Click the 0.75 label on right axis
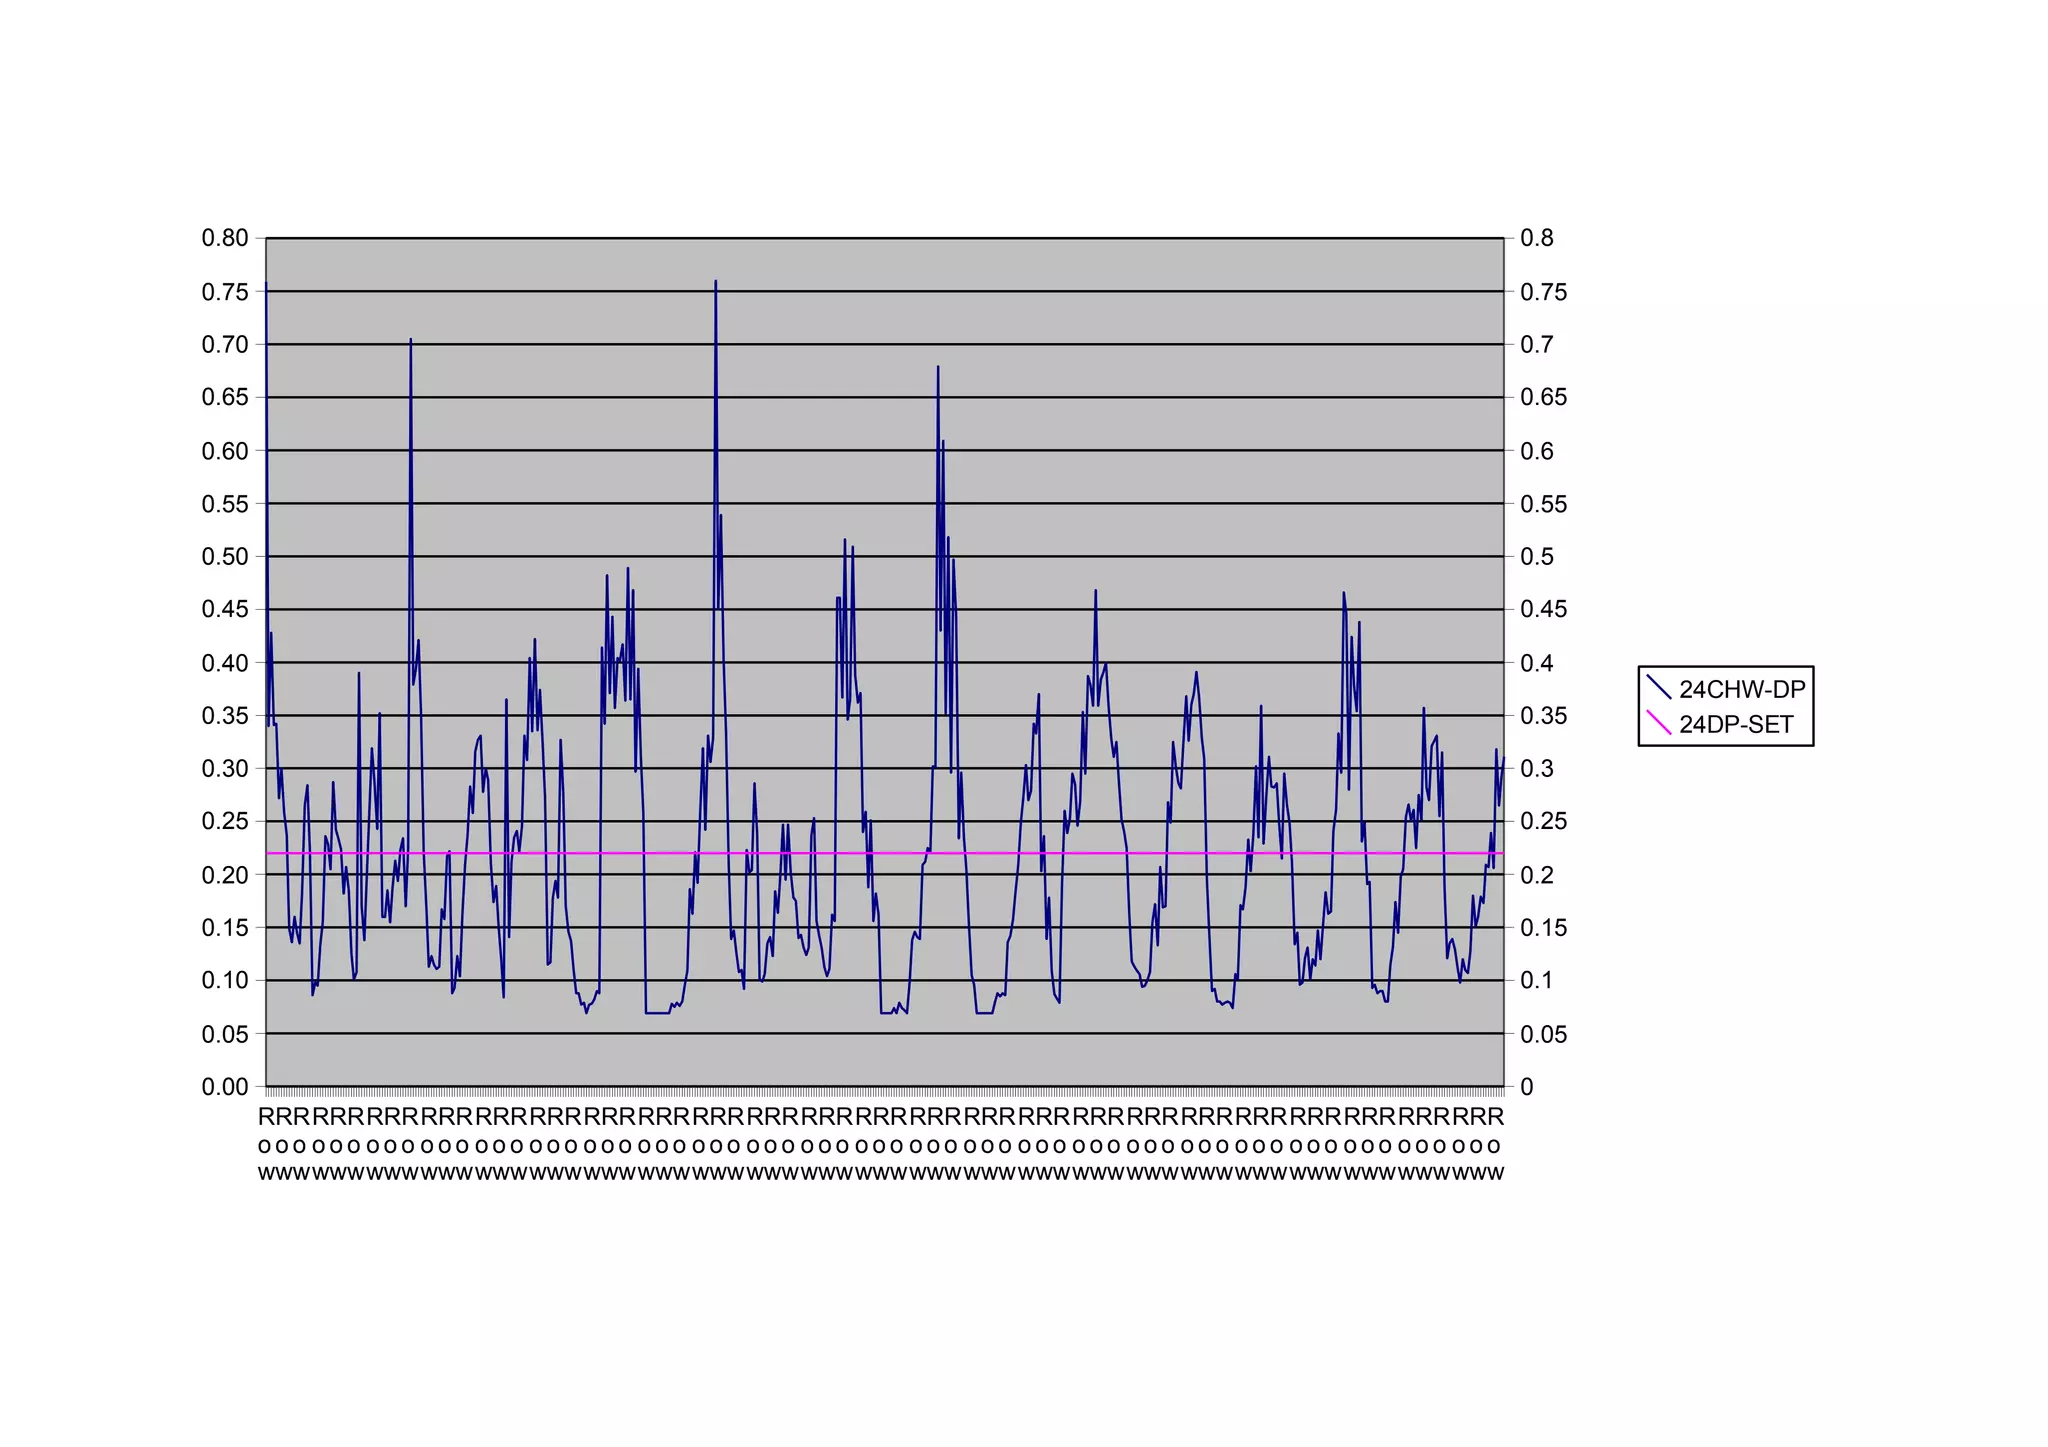Viewport: 2048px width, 1447px height. pyautogui.click(x=1543, y=292)
